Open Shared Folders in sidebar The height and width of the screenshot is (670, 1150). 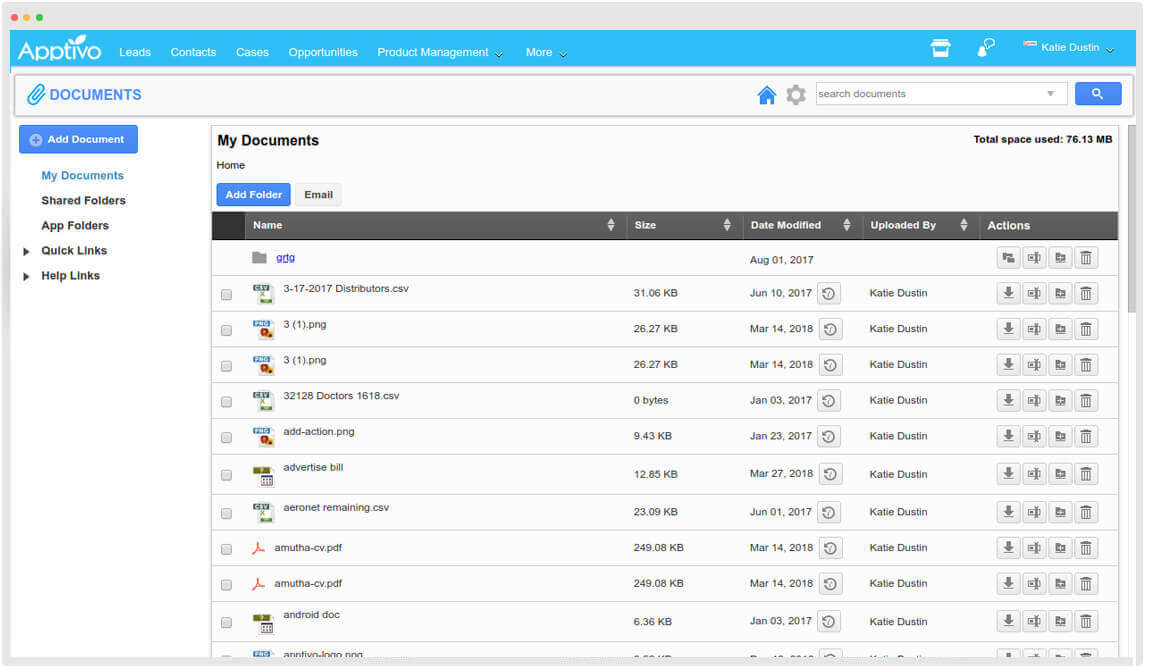pos(83,201)
